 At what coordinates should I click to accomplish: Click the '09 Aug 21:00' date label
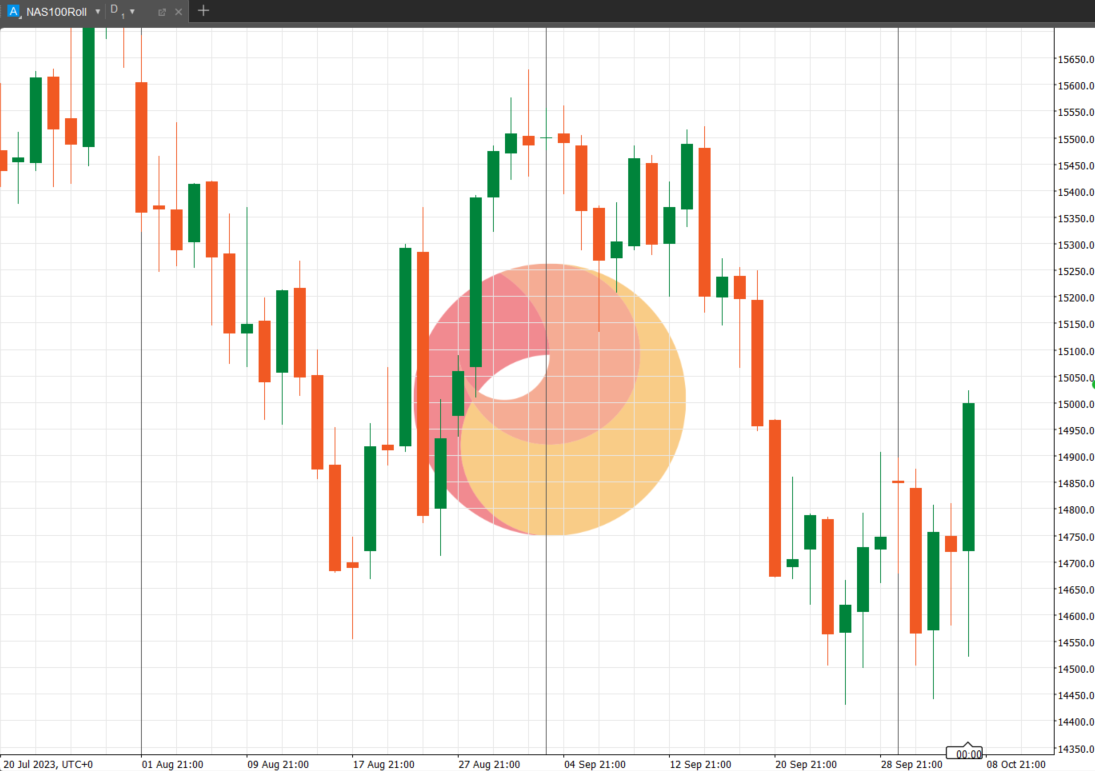(278, 764)
